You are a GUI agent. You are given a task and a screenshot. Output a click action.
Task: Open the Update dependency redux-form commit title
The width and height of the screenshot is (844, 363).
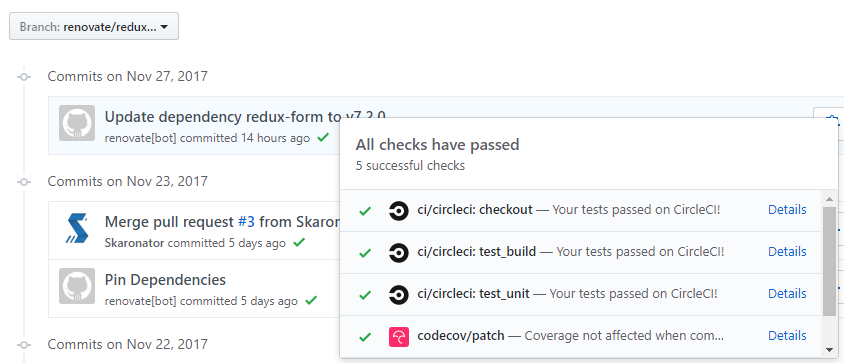[245, 117]
